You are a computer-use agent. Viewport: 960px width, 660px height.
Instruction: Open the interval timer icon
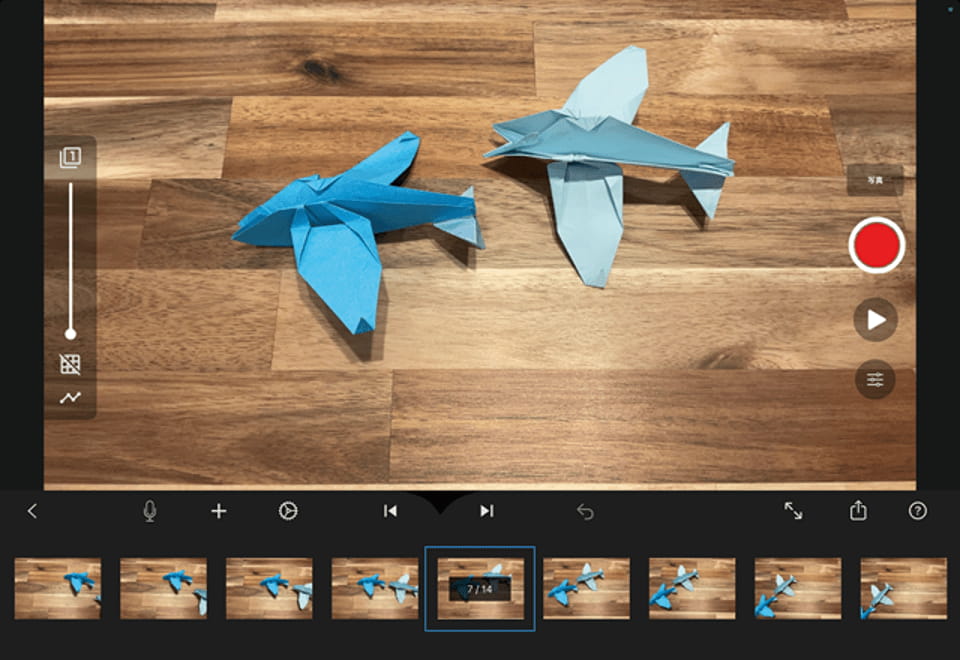(x=288, y=511)
